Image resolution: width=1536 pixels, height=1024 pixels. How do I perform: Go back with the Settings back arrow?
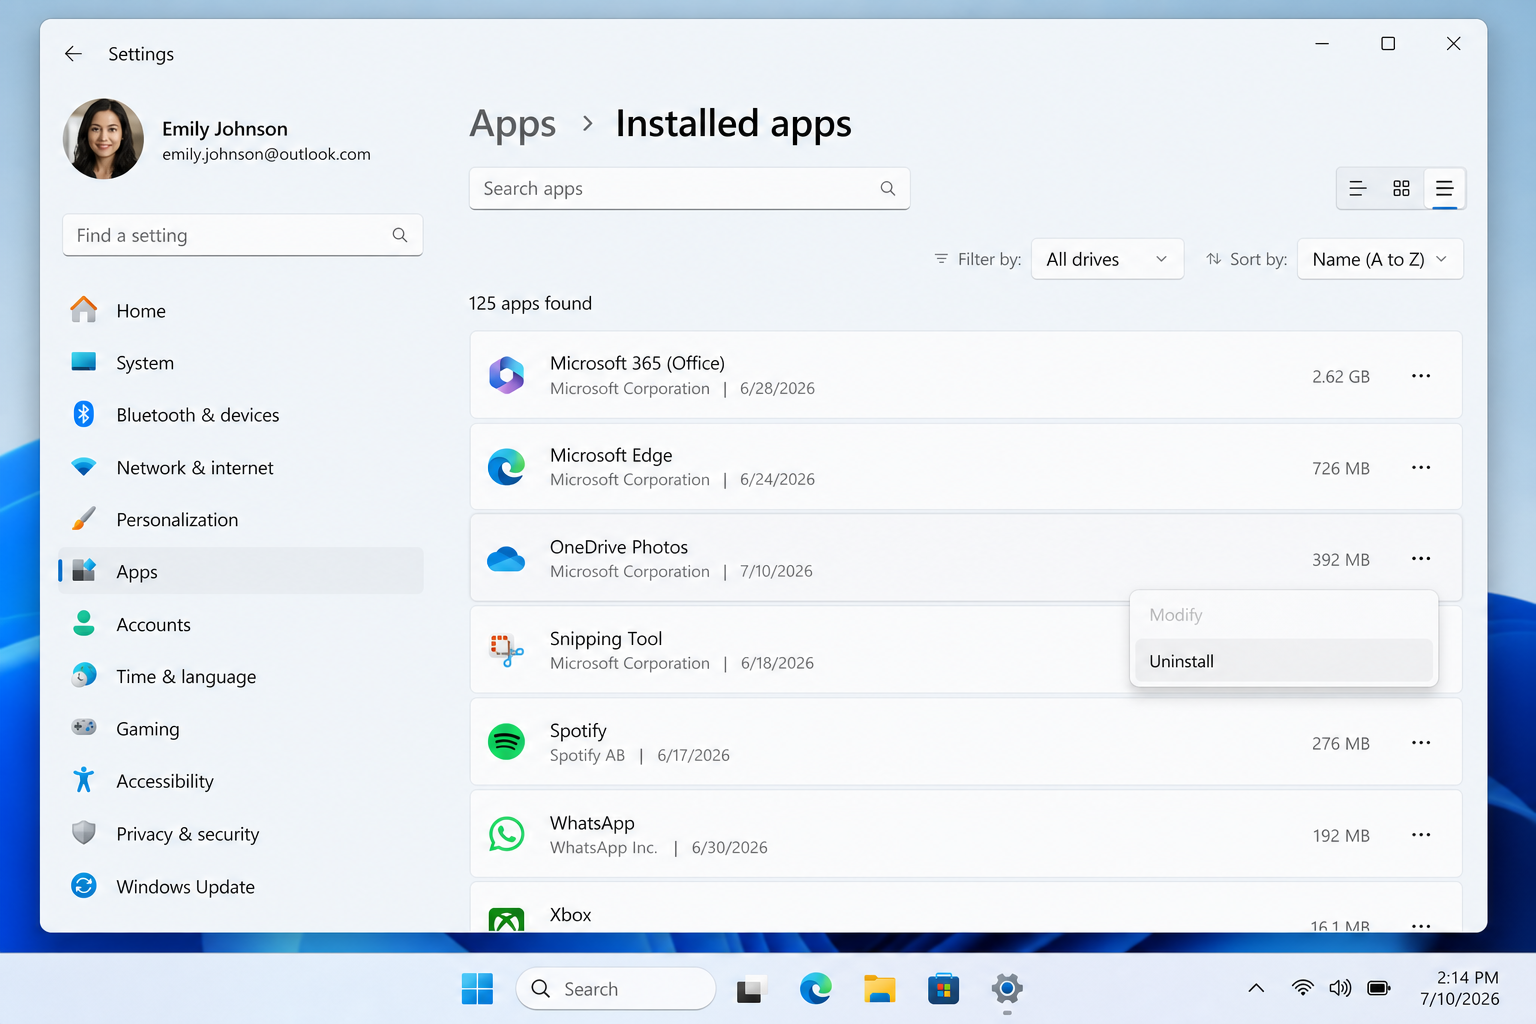[73, 54]
